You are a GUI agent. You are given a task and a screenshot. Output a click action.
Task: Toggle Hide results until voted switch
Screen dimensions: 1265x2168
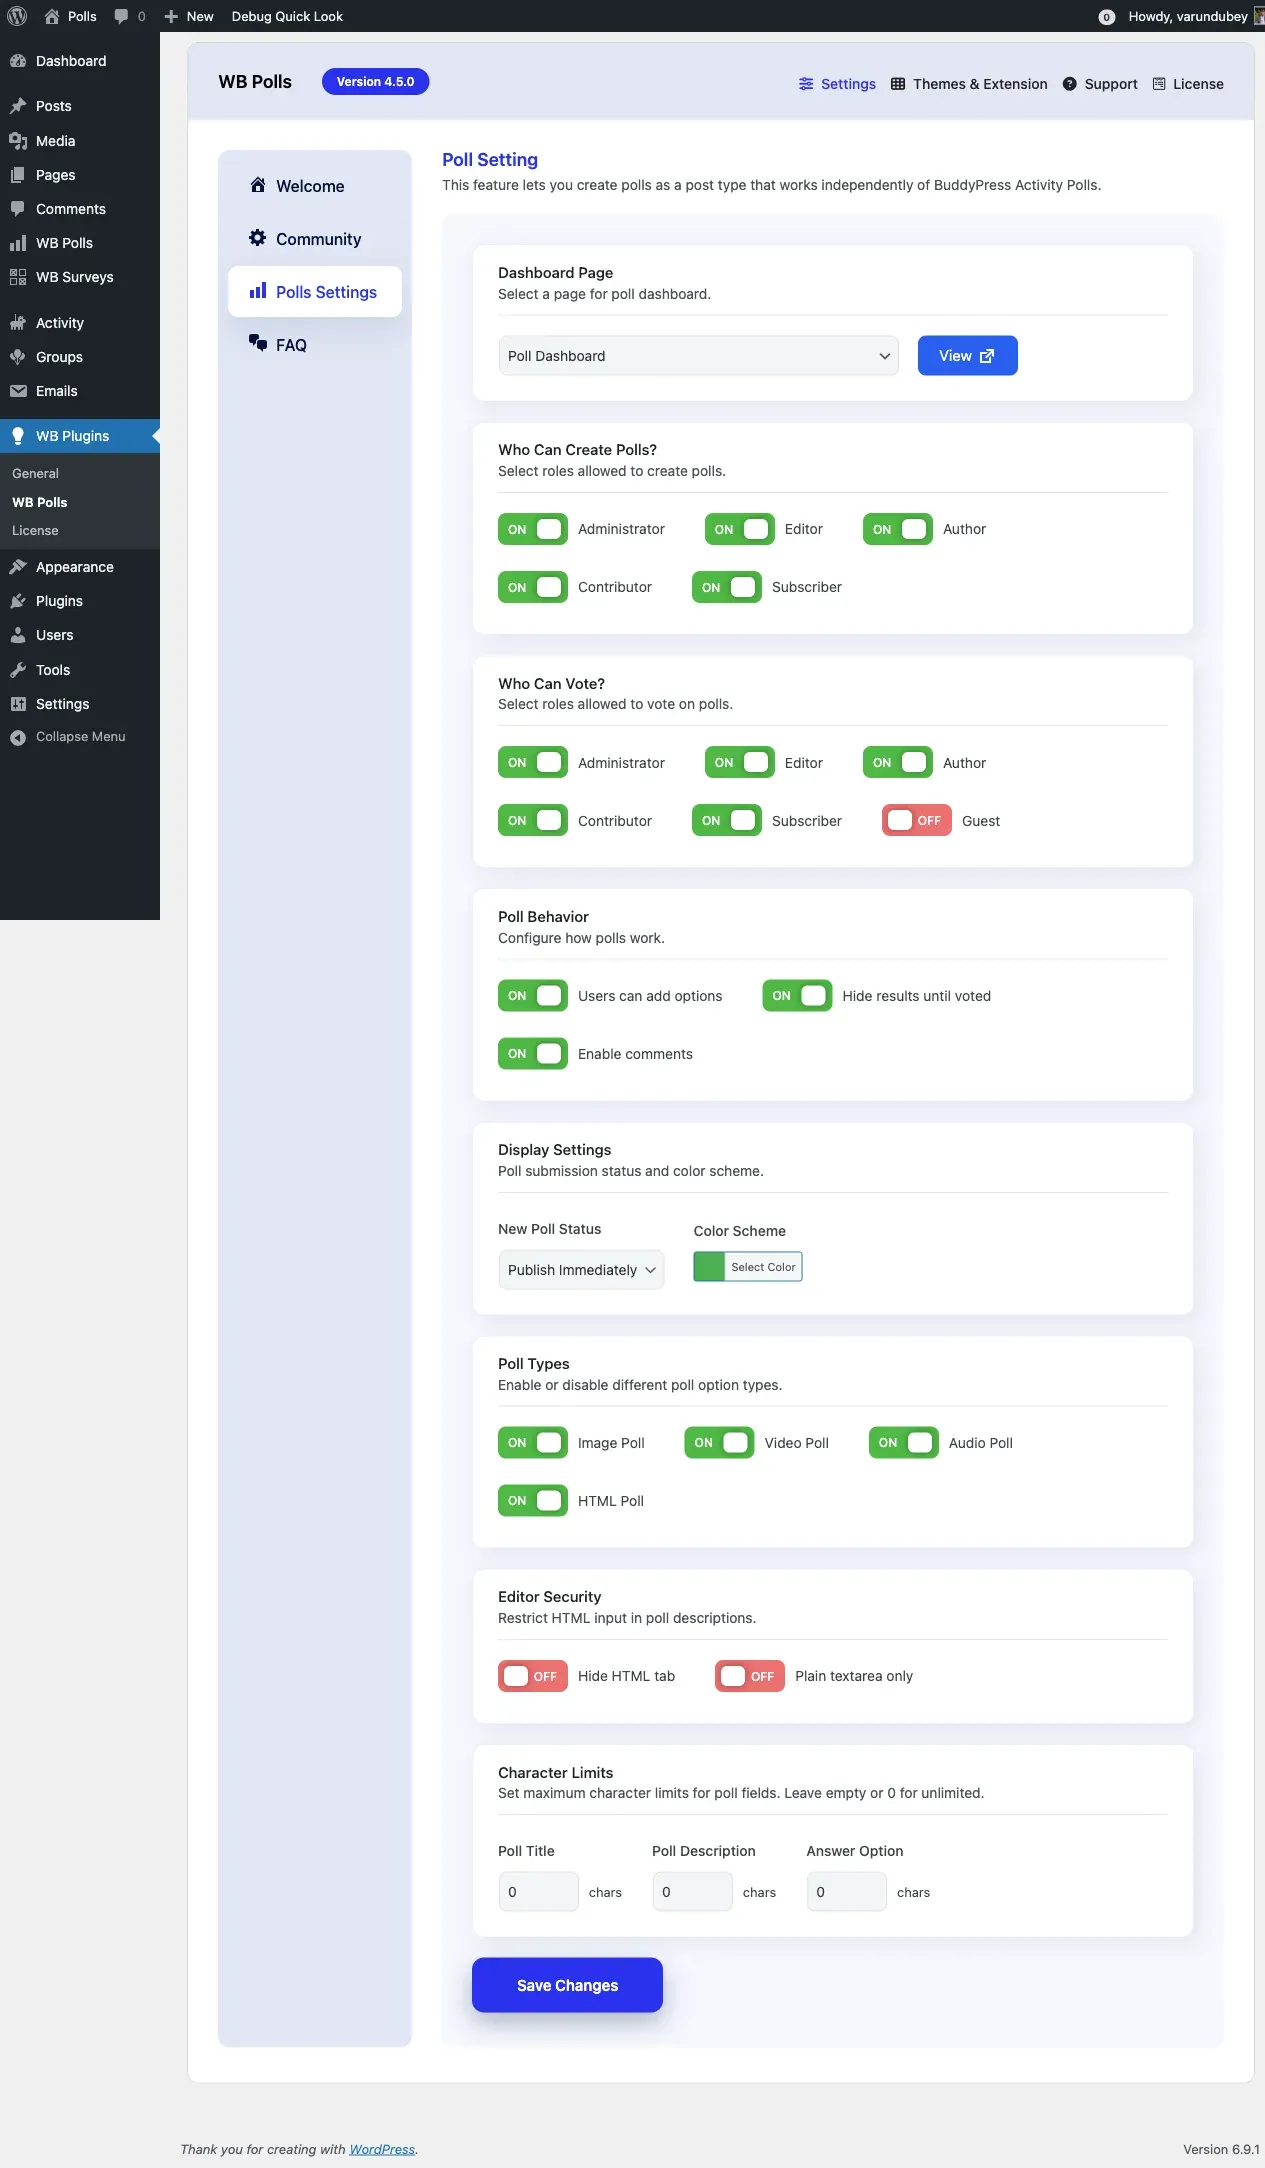click(797, 995)
